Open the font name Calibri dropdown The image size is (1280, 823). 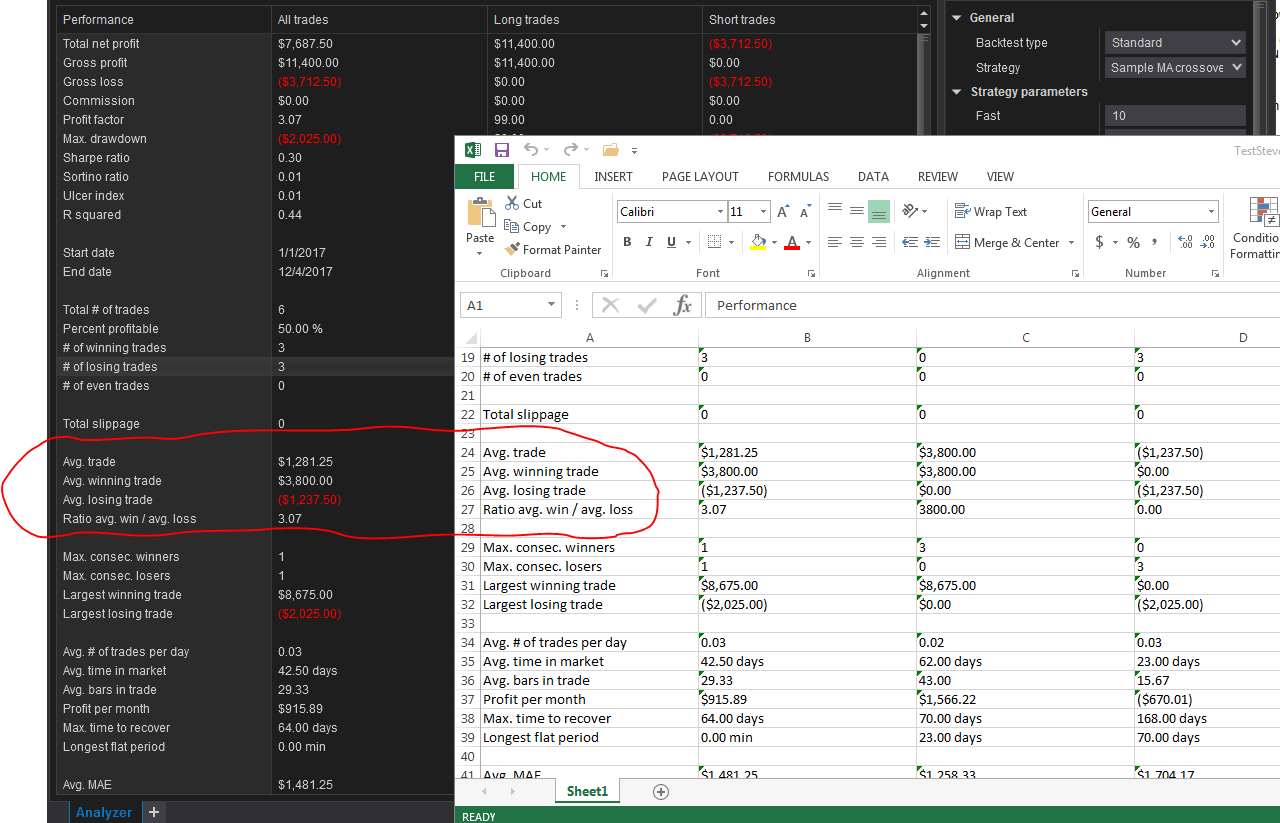click(x=720, y=212)
